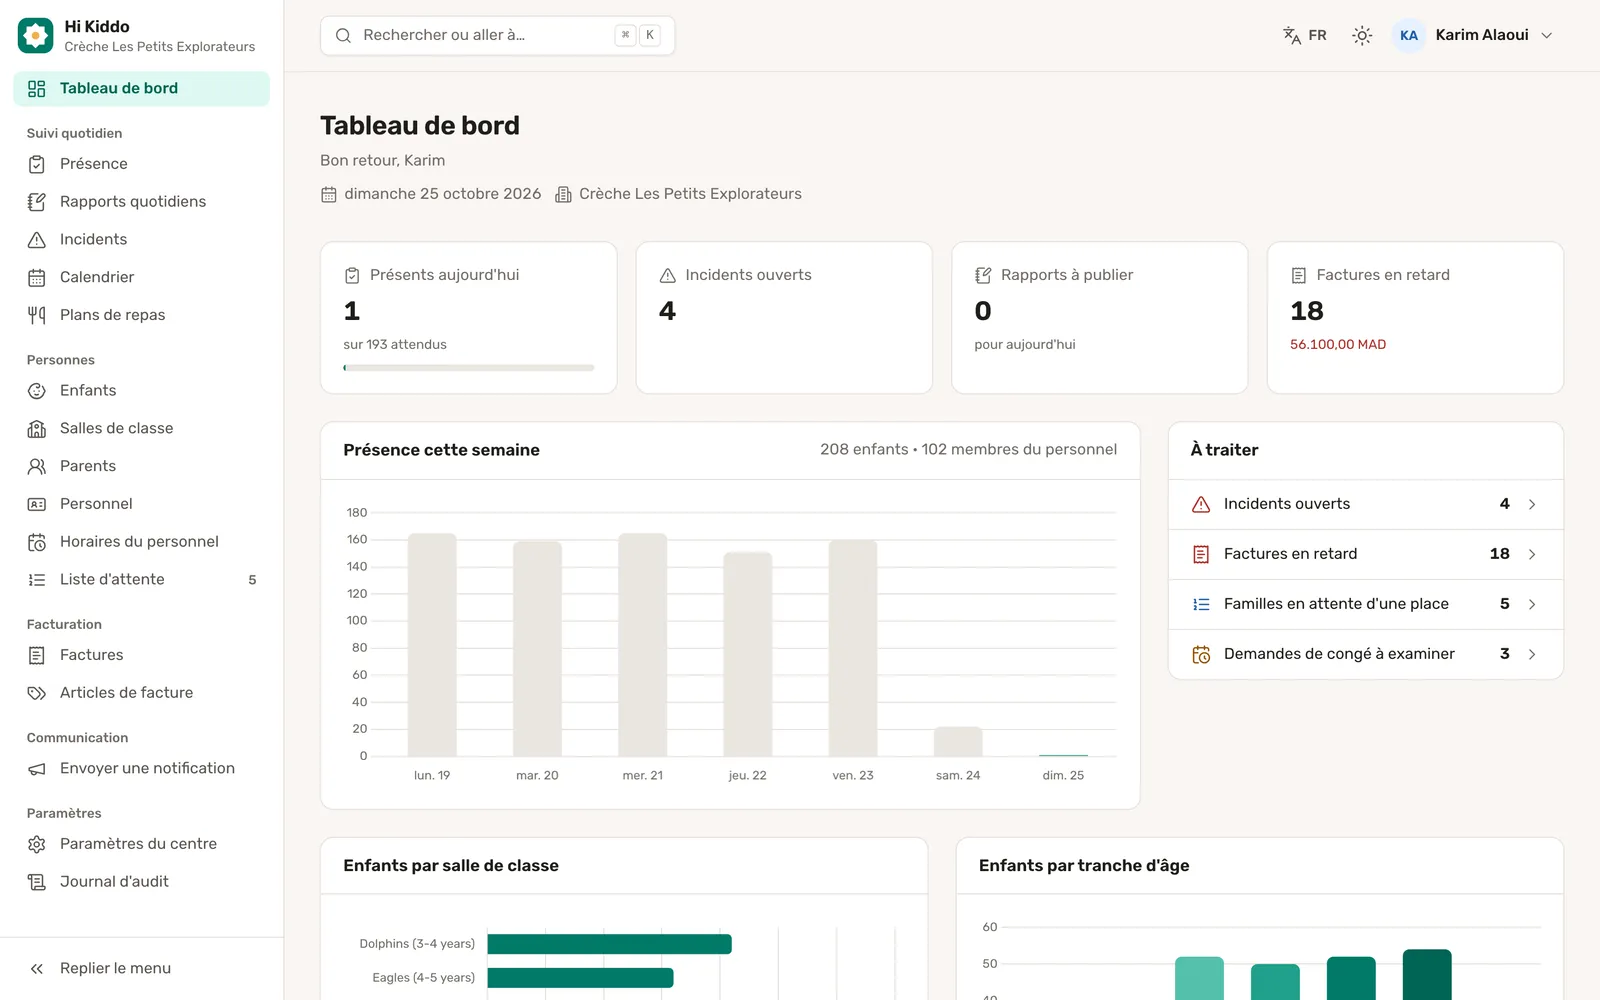Go to Rapports quotidiens in the sidebar
The width and height of the screenshot is (1600, 1000).
click(x=141, y=201)
